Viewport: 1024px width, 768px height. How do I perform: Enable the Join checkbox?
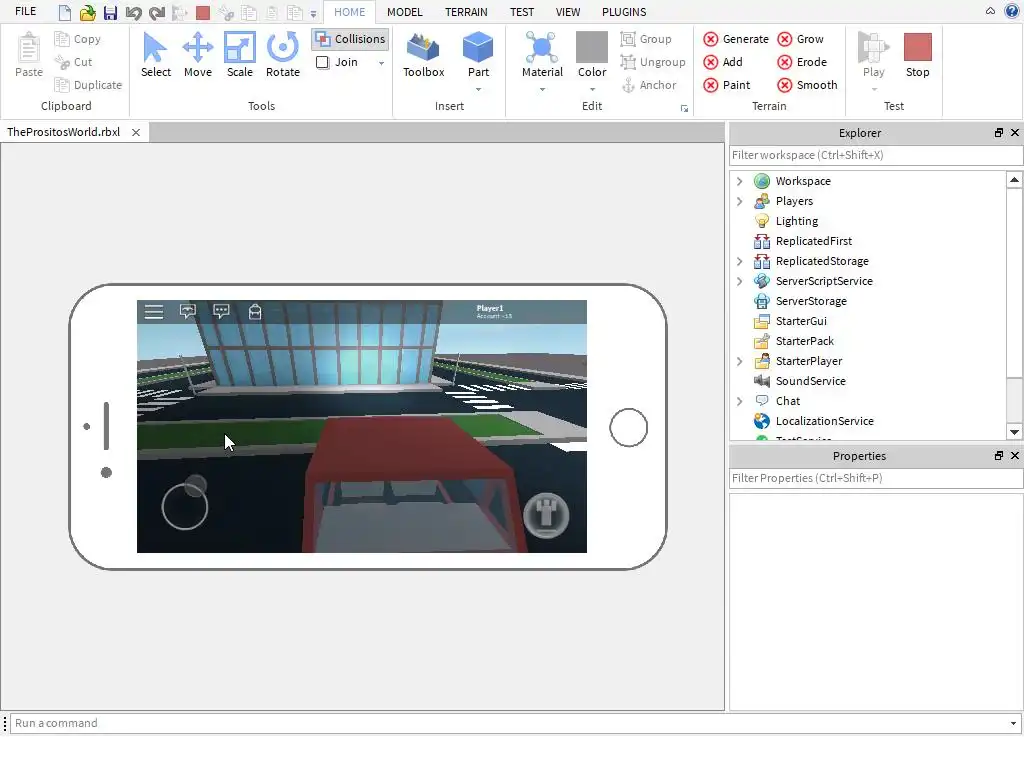point(323,62)
